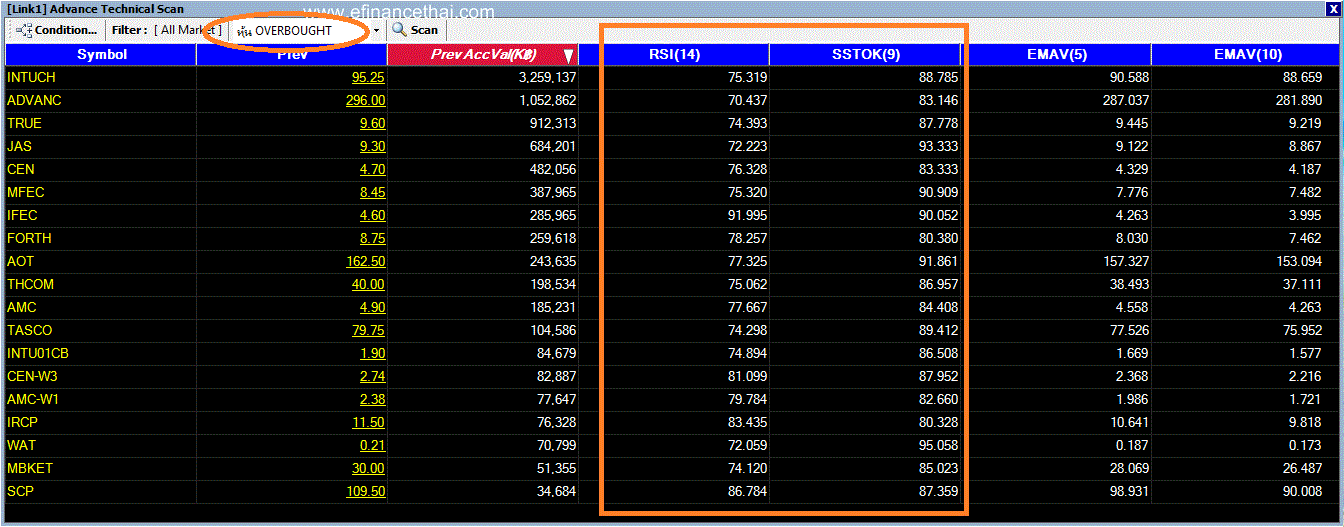Sort by the Symbol column header
Image resolution: width=1344 pixels, height=527 pixels.
[101, 54]
